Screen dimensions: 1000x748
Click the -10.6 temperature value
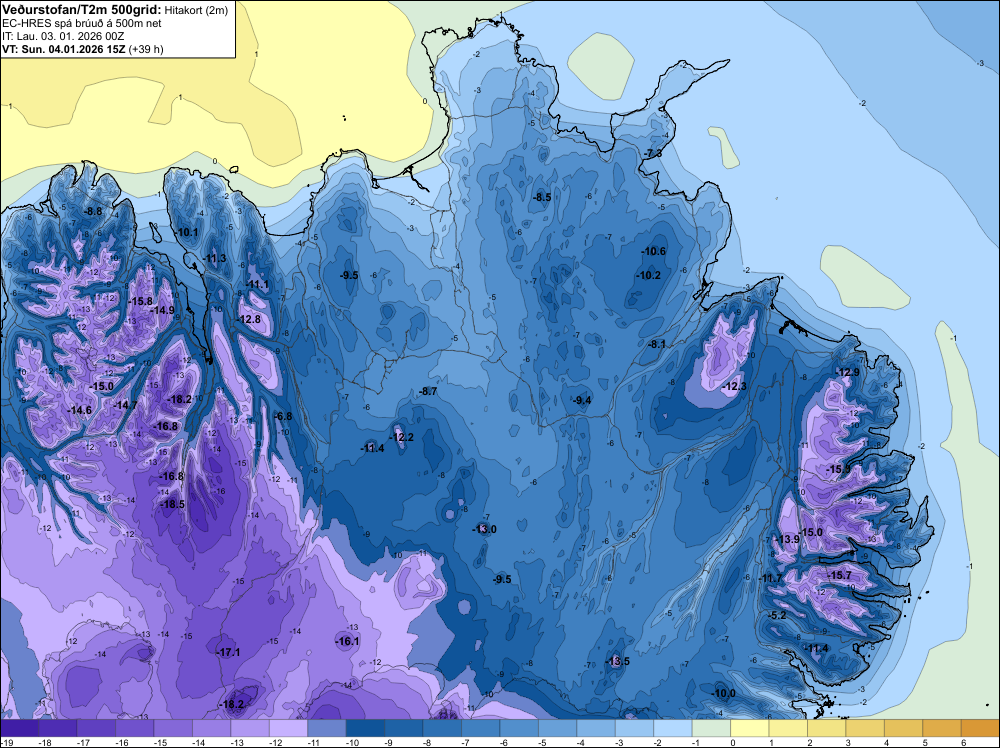[x=654, y=251]
